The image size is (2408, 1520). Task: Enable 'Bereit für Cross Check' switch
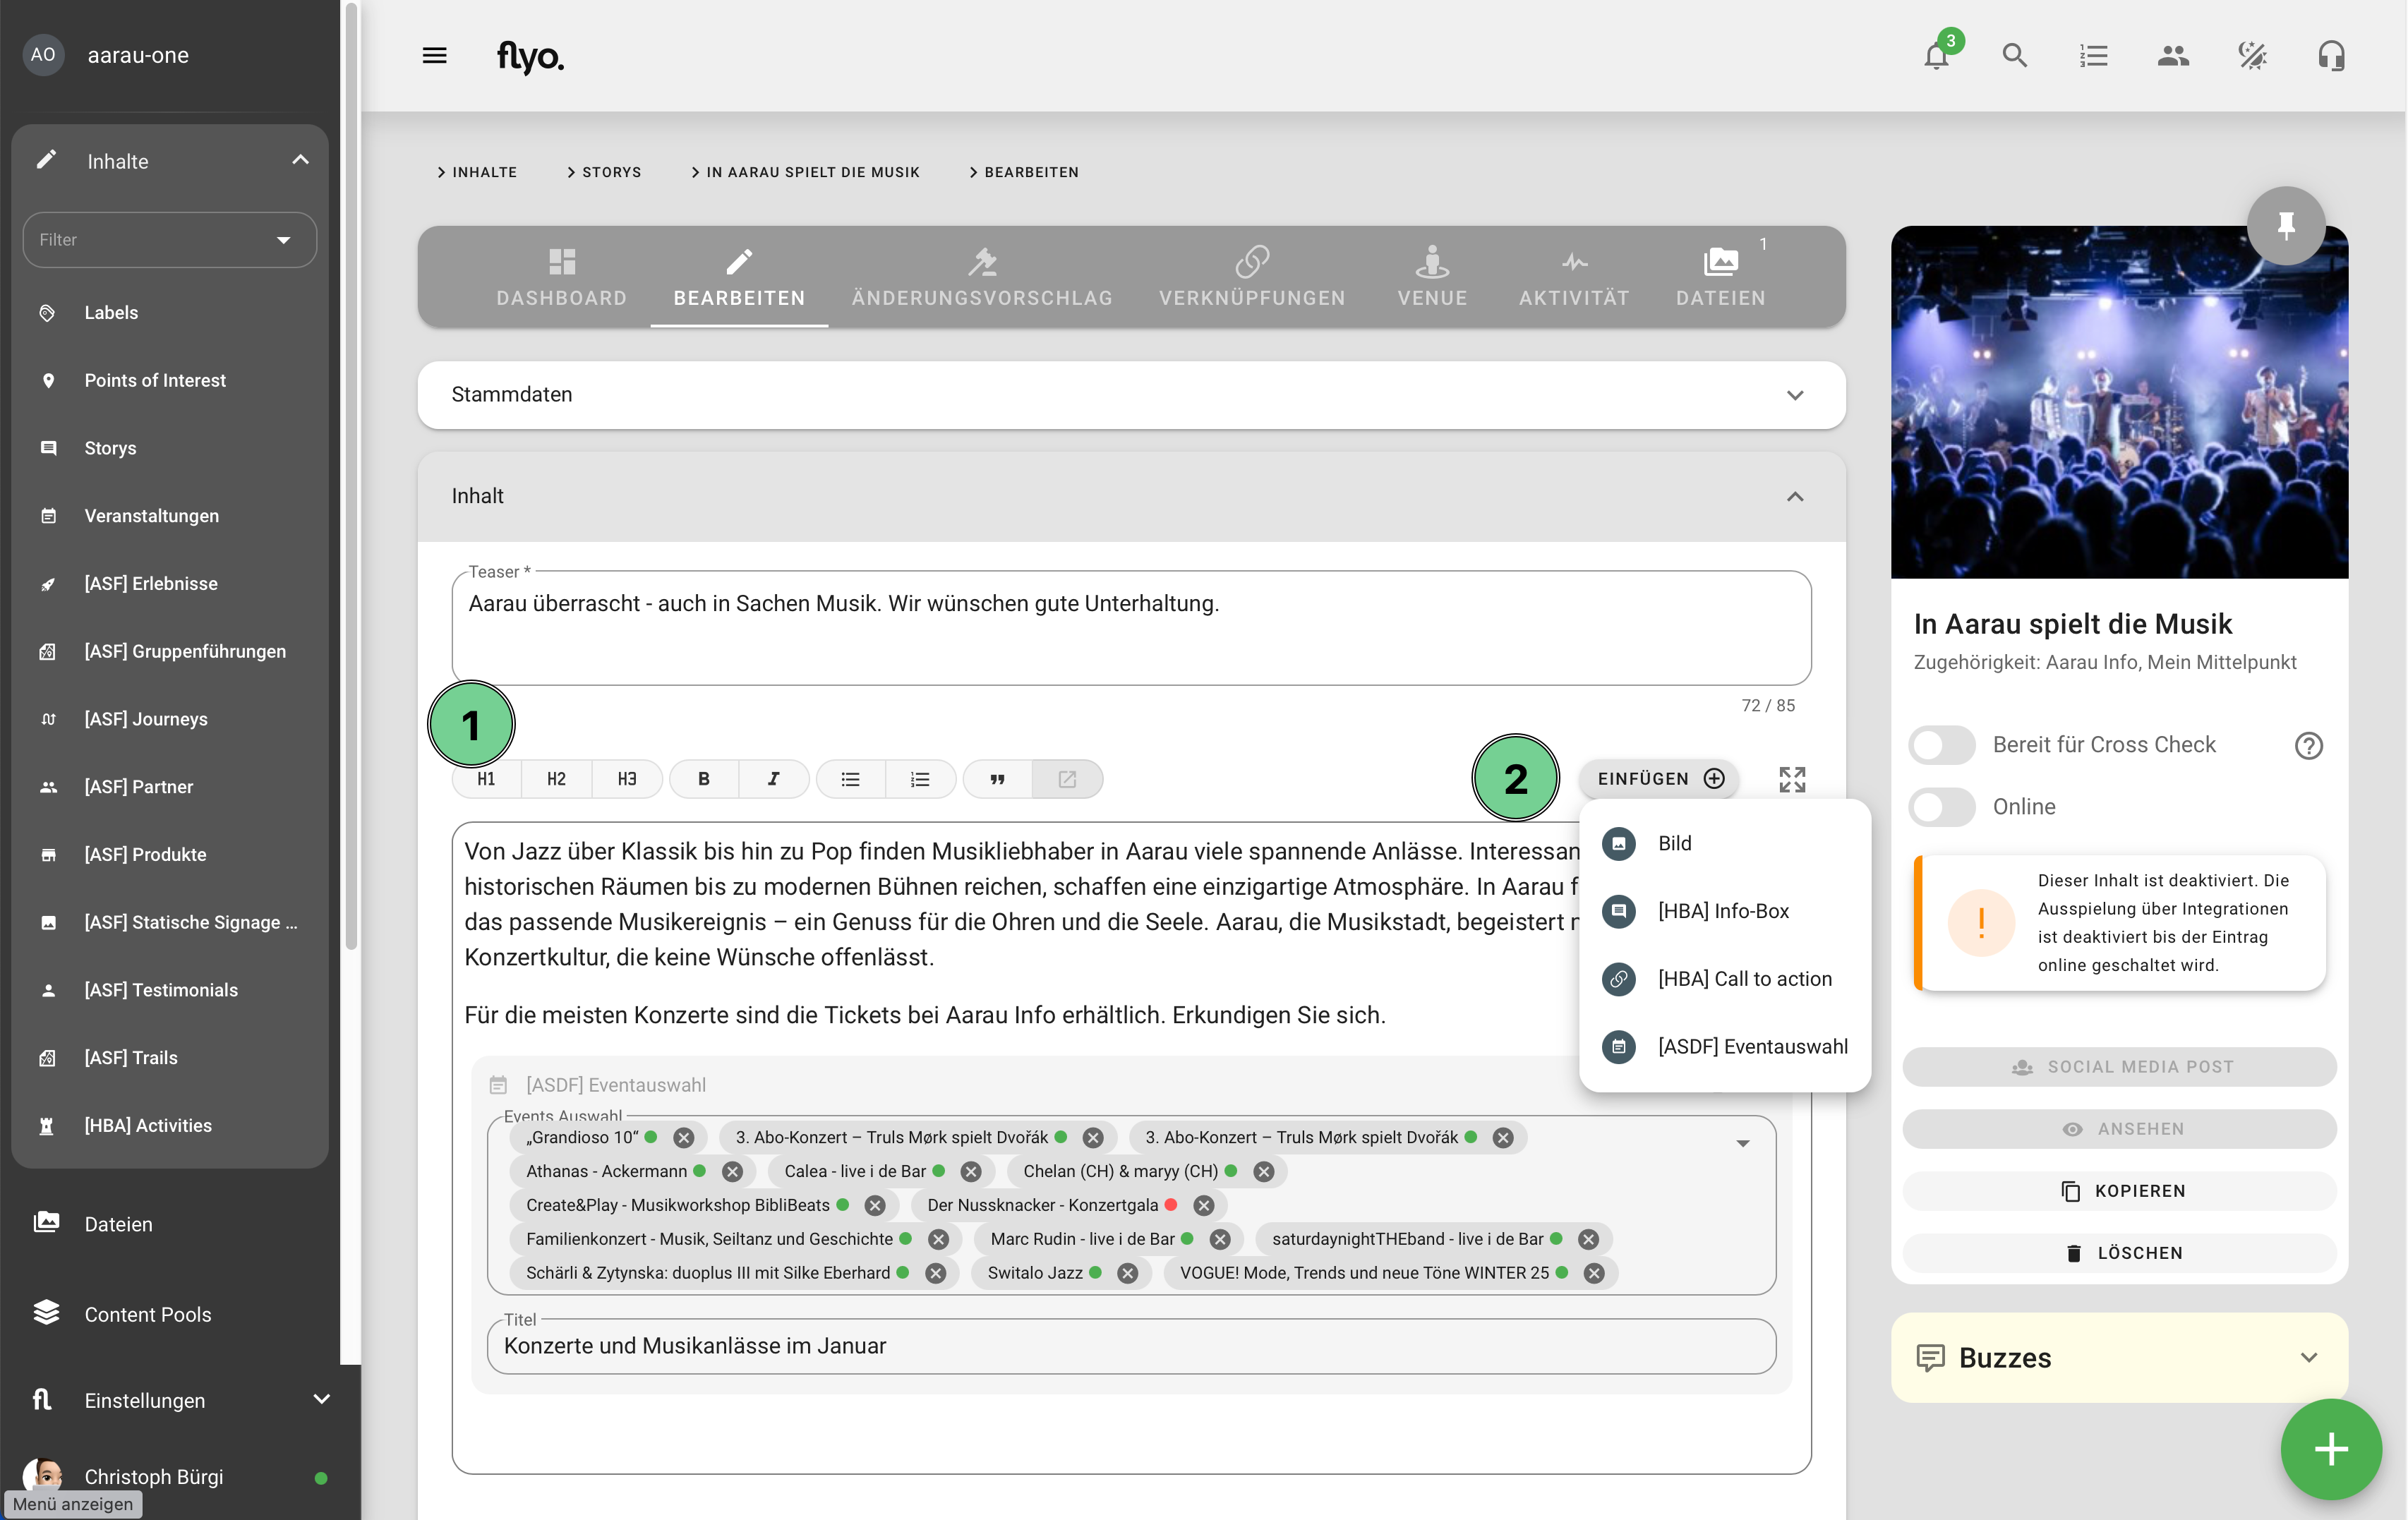point(1941,745)
